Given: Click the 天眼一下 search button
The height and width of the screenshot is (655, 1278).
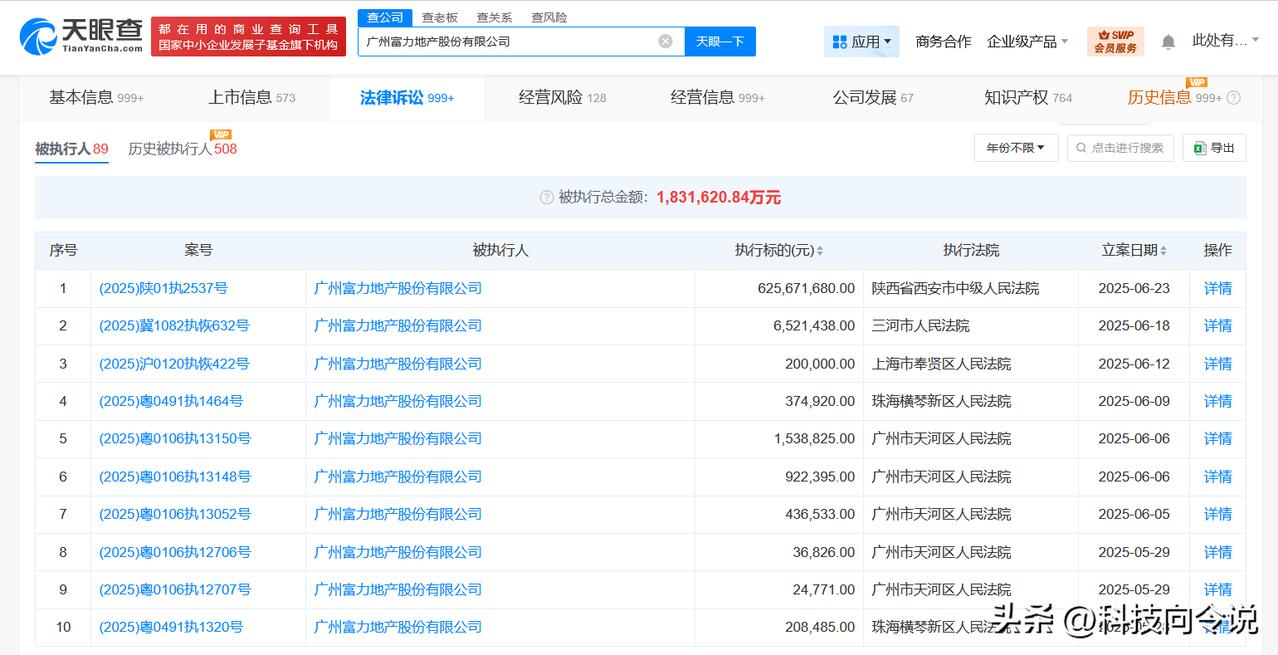Looking at the screenshot, I should point(720,41).
